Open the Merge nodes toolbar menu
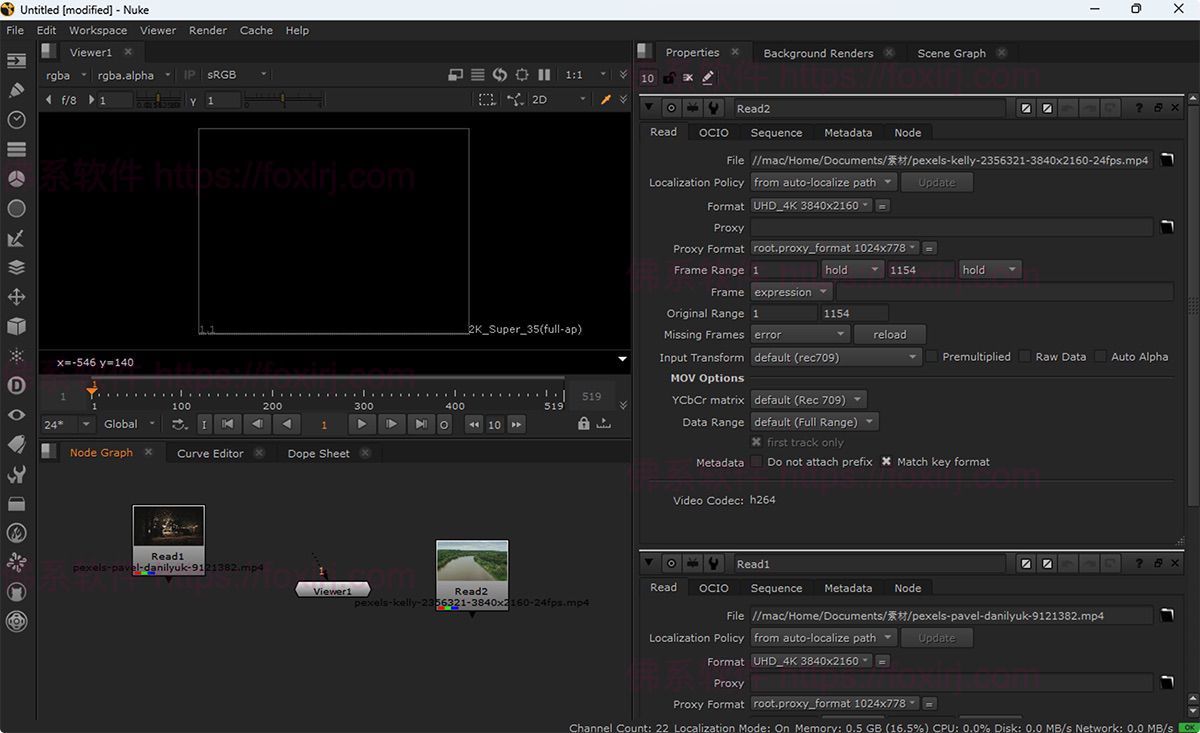 click(16, 267)
